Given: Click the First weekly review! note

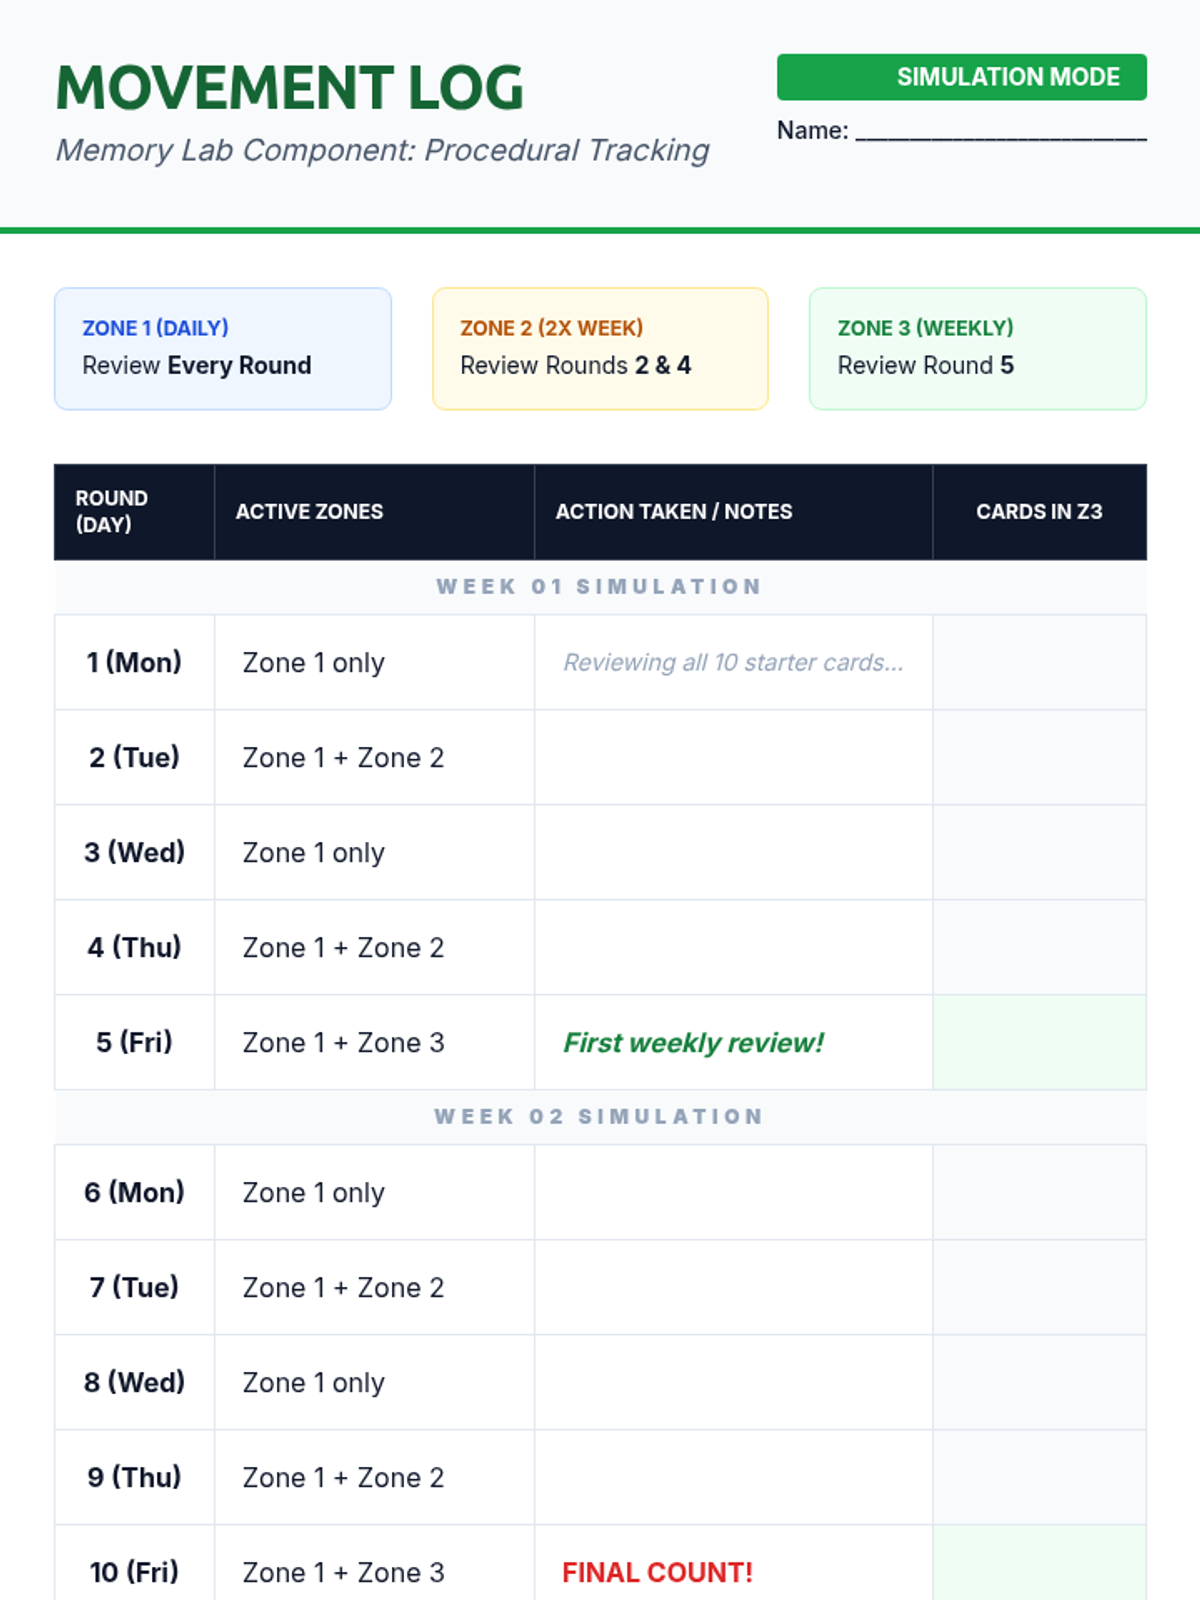Looking at the screenshot, I should coord(693,1042).
